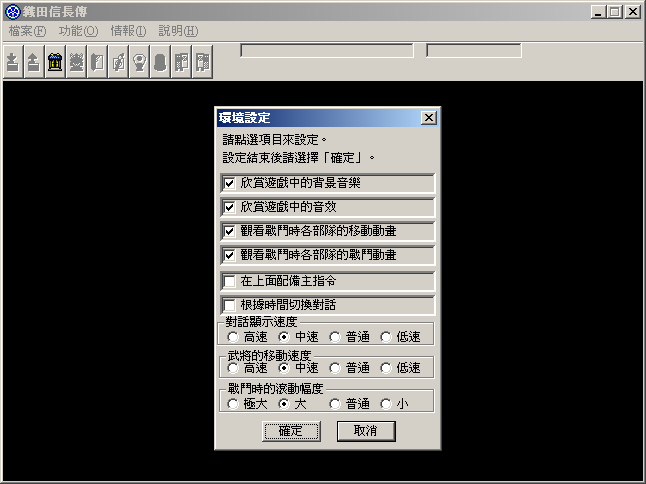The height and width of the screenshot is (484, 646).
Task: Click the load (up arrow) toolbar icon
Action: (34, 62)
